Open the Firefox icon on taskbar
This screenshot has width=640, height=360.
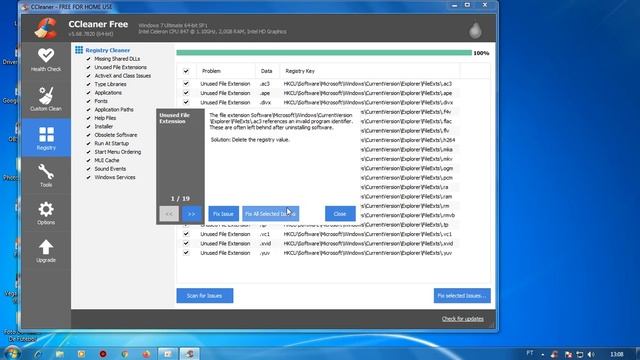point(146,354)
